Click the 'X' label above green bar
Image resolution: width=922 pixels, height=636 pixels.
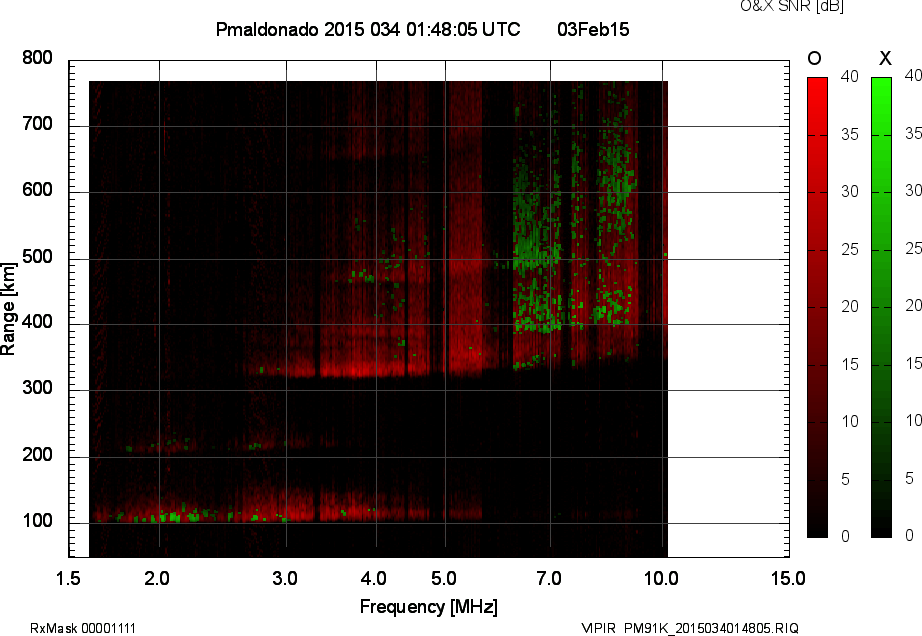(x=885, y=58)
